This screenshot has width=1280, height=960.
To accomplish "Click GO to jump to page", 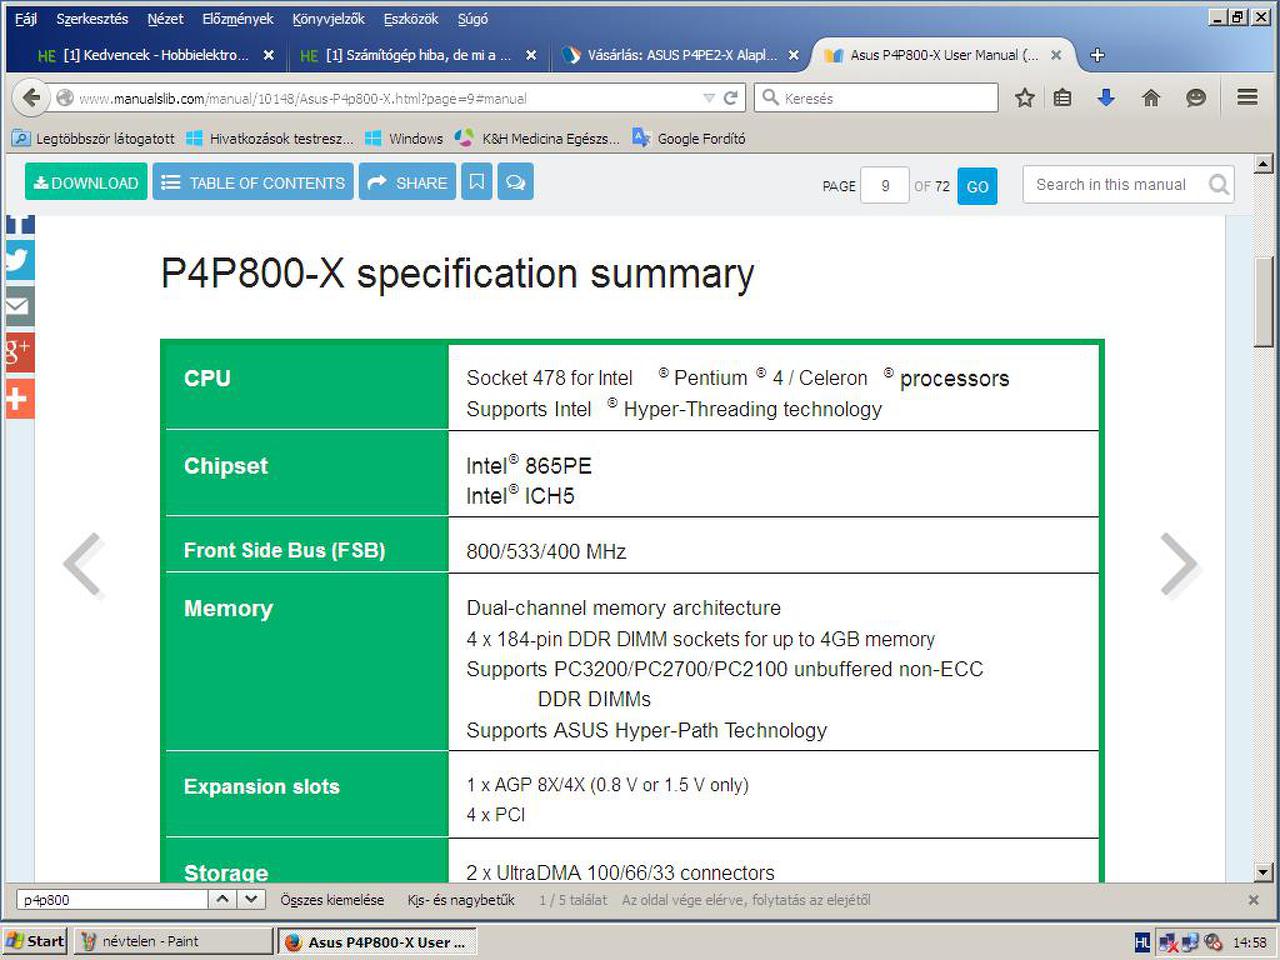I will (978, 186).
